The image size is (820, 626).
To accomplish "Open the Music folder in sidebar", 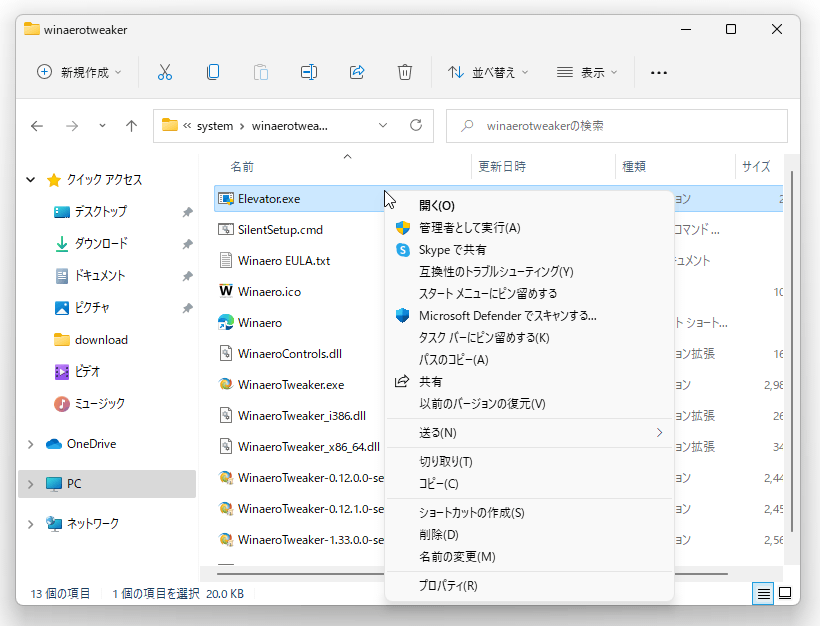I will tap(99, 404).
